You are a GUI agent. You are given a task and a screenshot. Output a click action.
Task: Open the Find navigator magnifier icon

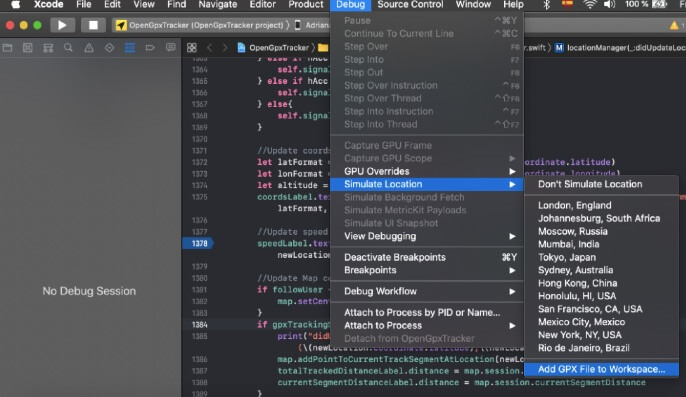[x=68, y=48]
